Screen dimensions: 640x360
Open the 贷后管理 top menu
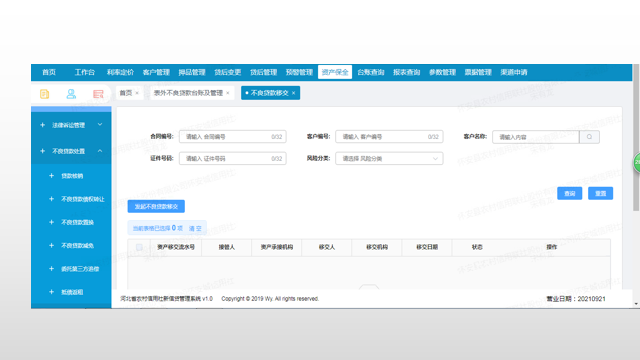pyautogui.click(x=264, y=72)
